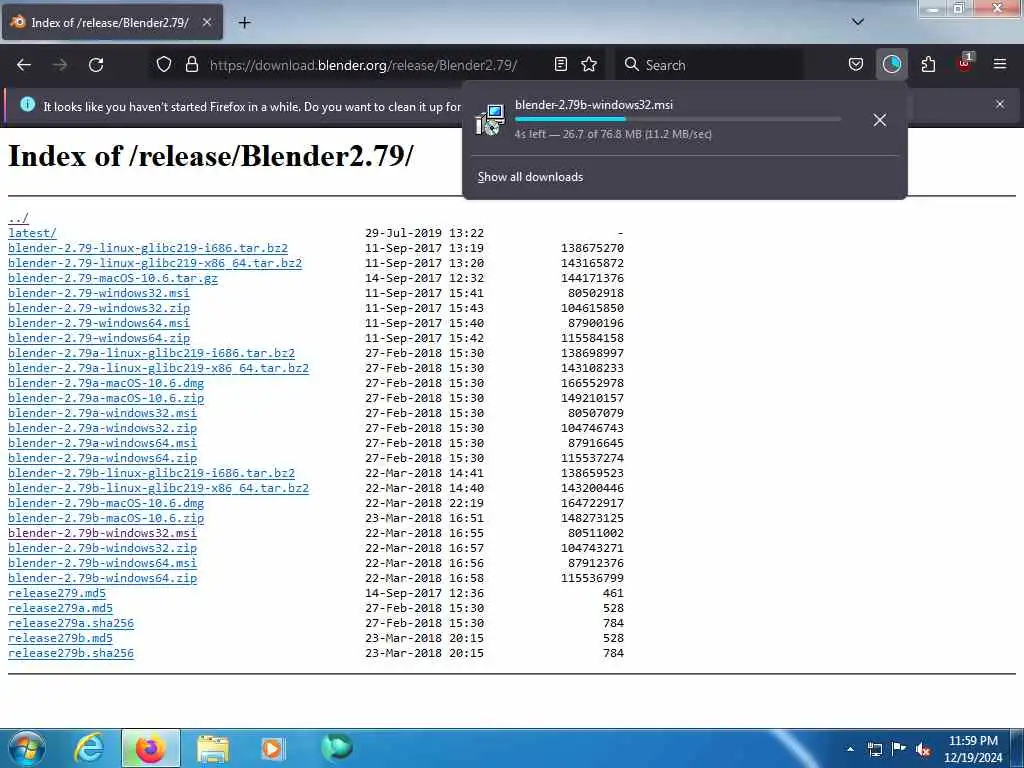Open Windows Media Player taskbar icon

coord(272,748)
